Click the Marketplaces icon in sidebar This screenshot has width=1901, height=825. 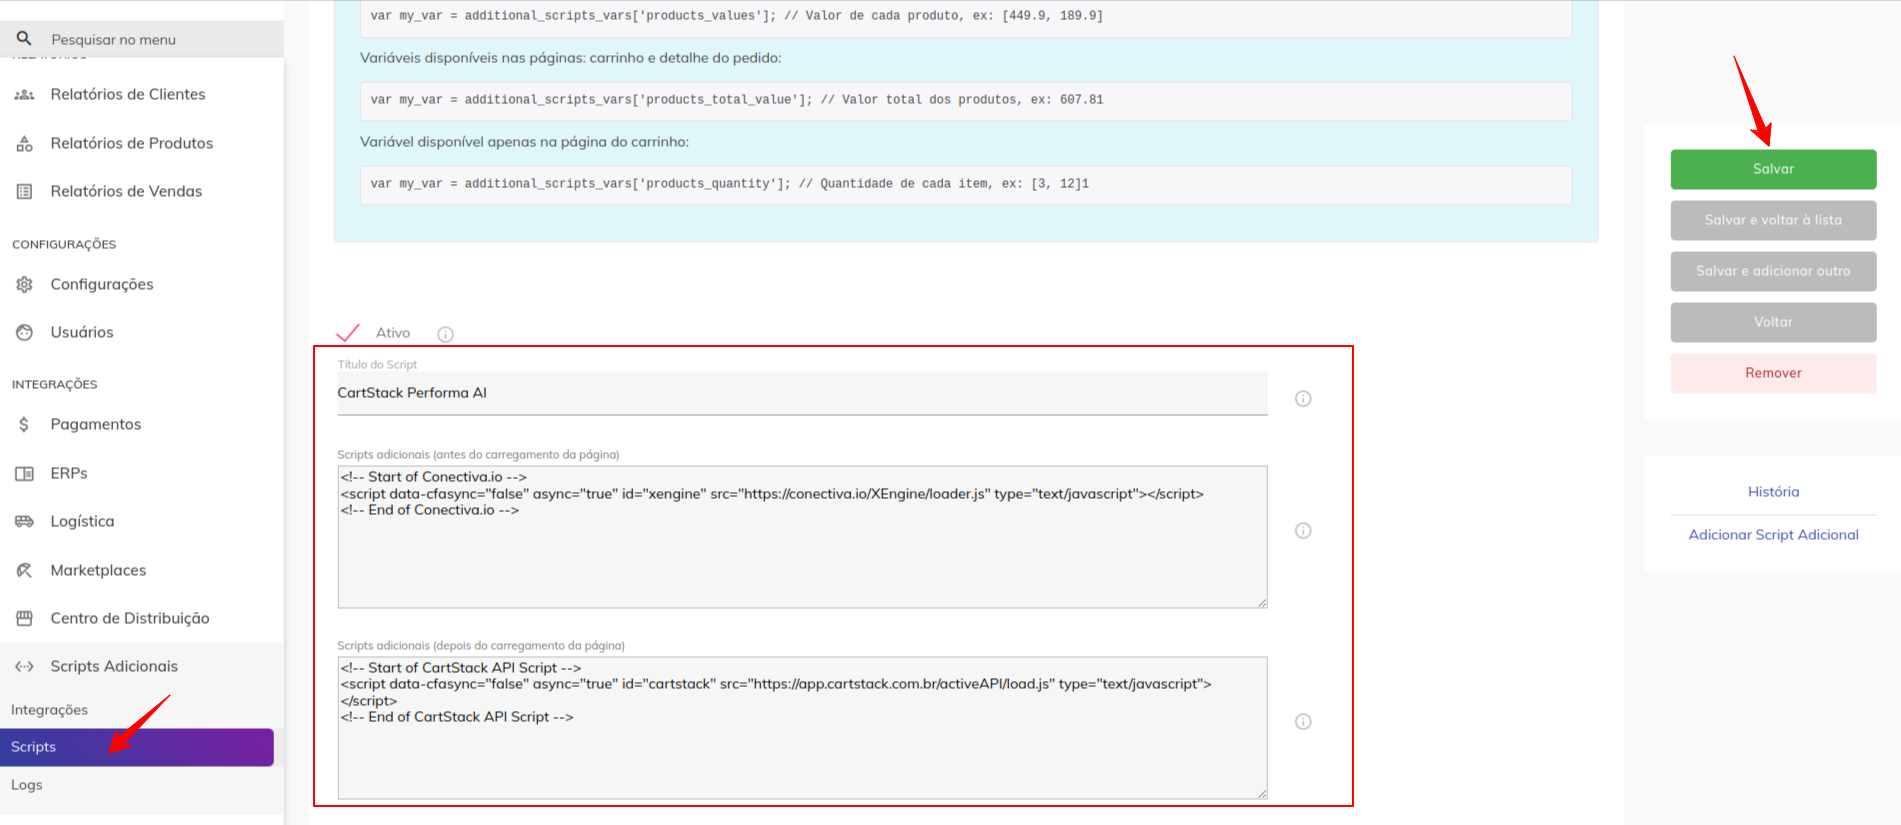[x=24, y=570]
